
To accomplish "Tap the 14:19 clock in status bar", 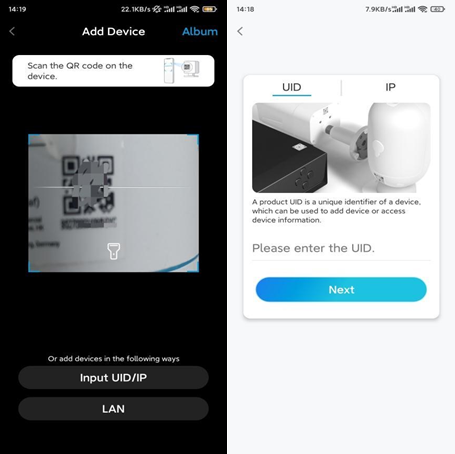I will click(17, 9).
